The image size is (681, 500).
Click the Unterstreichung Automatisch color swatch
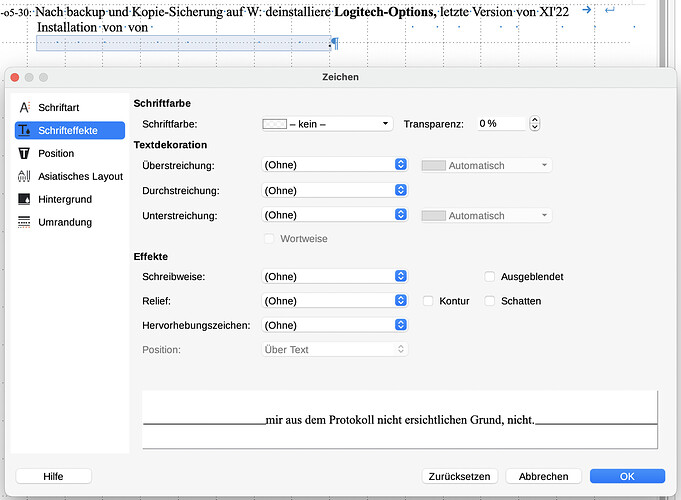tap(433, 215)
